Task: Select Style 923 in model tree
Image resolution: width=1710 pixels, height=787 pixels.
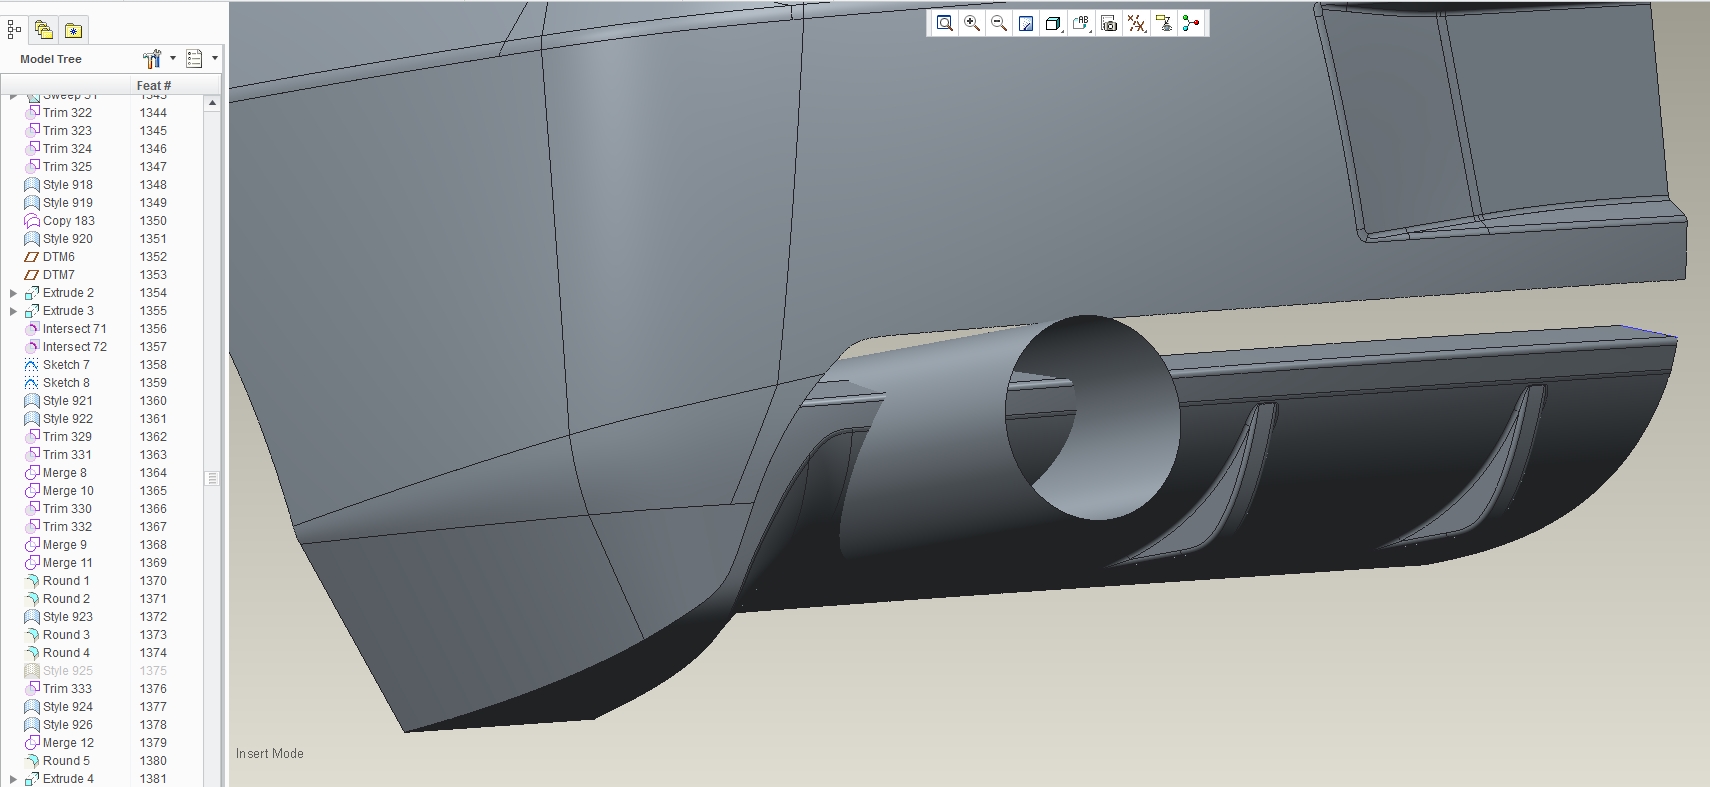Action: 68,617
